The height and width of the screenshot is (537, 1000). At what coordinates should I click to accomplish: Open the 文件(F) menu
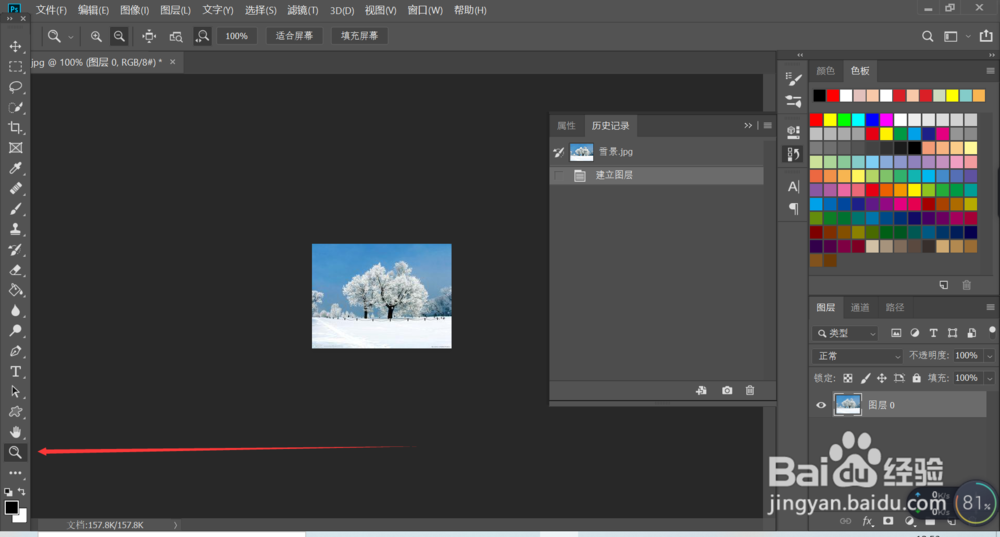tap(51, 10)
